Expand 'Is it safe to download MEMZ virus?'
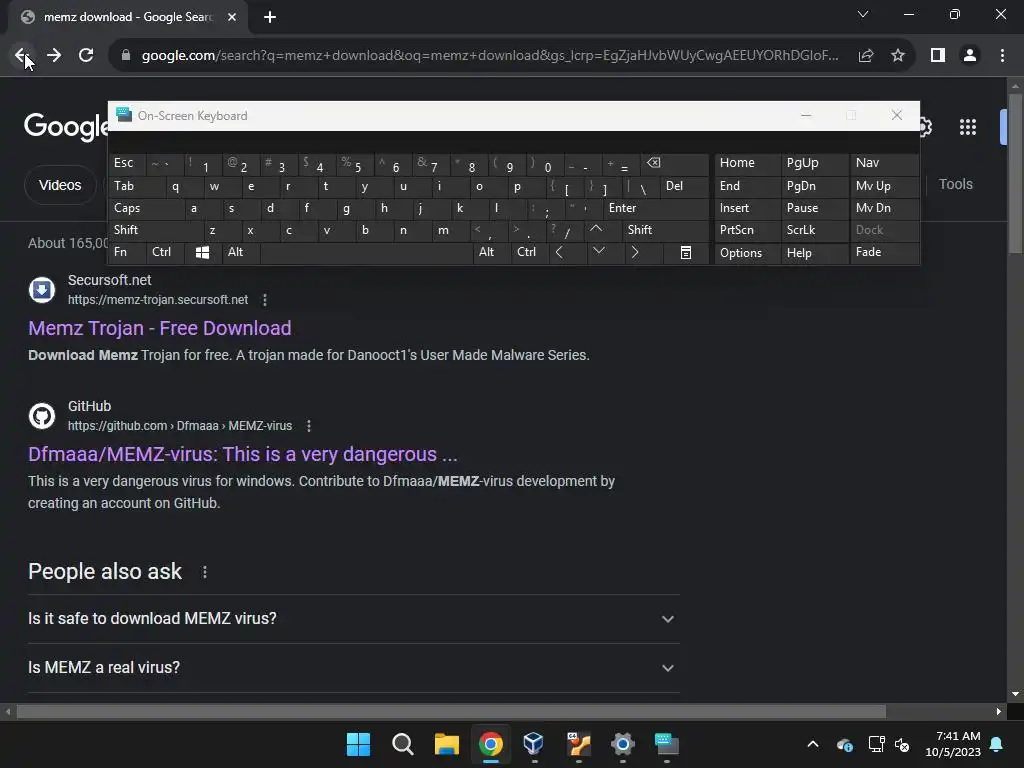The height and width of the screenshot is (768, 1024). tap(353, 618)
